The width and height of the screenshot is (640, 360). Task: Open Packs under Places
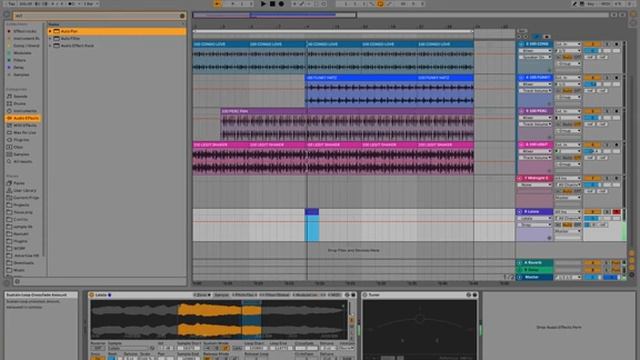(19, 183)
